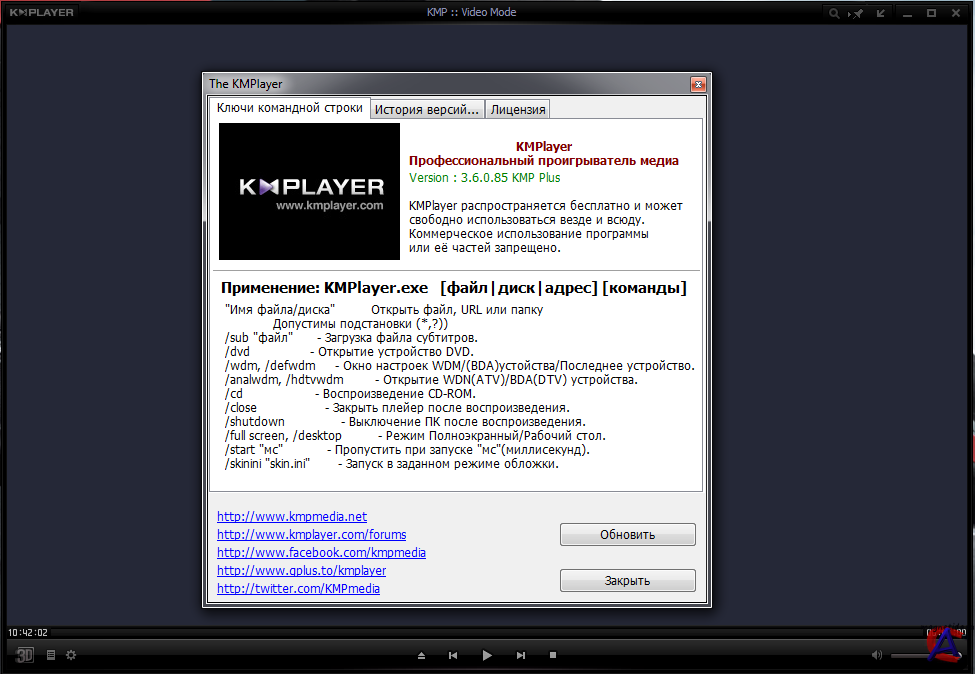975x674 pixels.
Task: Click the /analwdm, /hdtvwdm command text
Action: pos(284,380)
